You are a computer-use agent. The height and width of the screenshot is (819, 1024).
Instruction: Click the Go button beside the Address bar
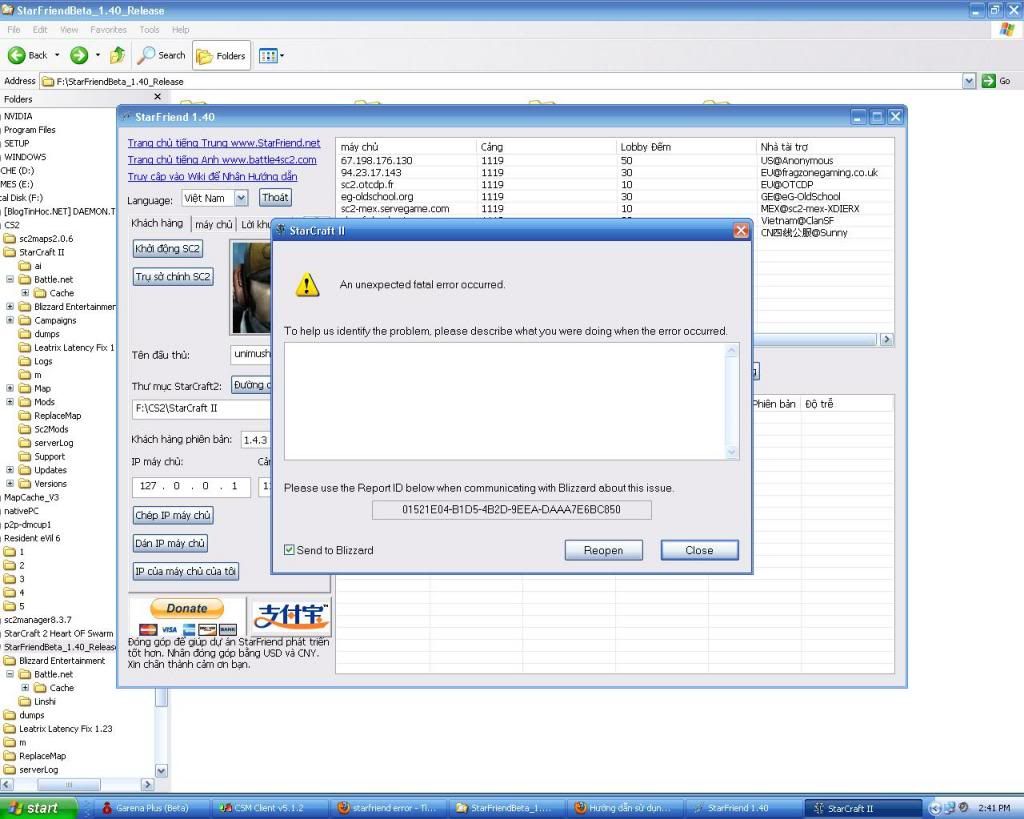coord(997,81)
